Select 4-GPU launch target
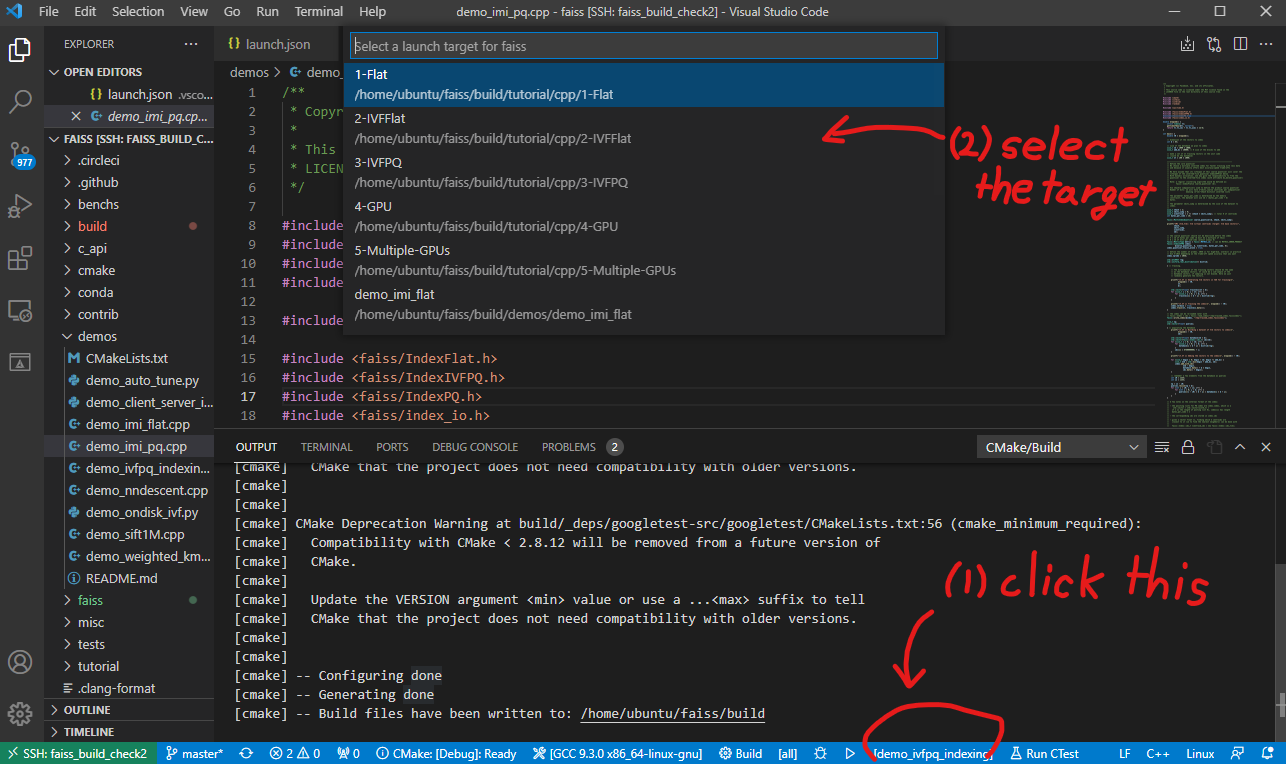 pyautogui.click(x=644, y=216)
